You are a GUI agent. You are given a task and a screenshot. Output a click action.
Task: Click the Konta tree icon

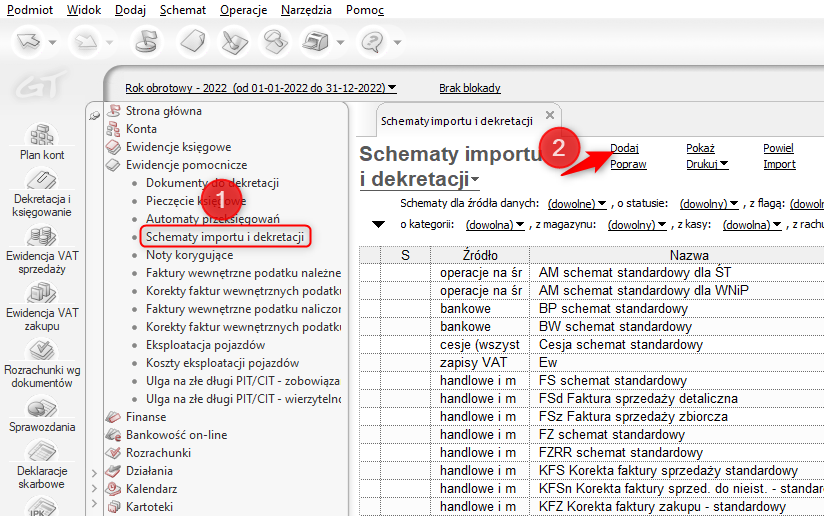pyautogui.click(x=114, y=129)
